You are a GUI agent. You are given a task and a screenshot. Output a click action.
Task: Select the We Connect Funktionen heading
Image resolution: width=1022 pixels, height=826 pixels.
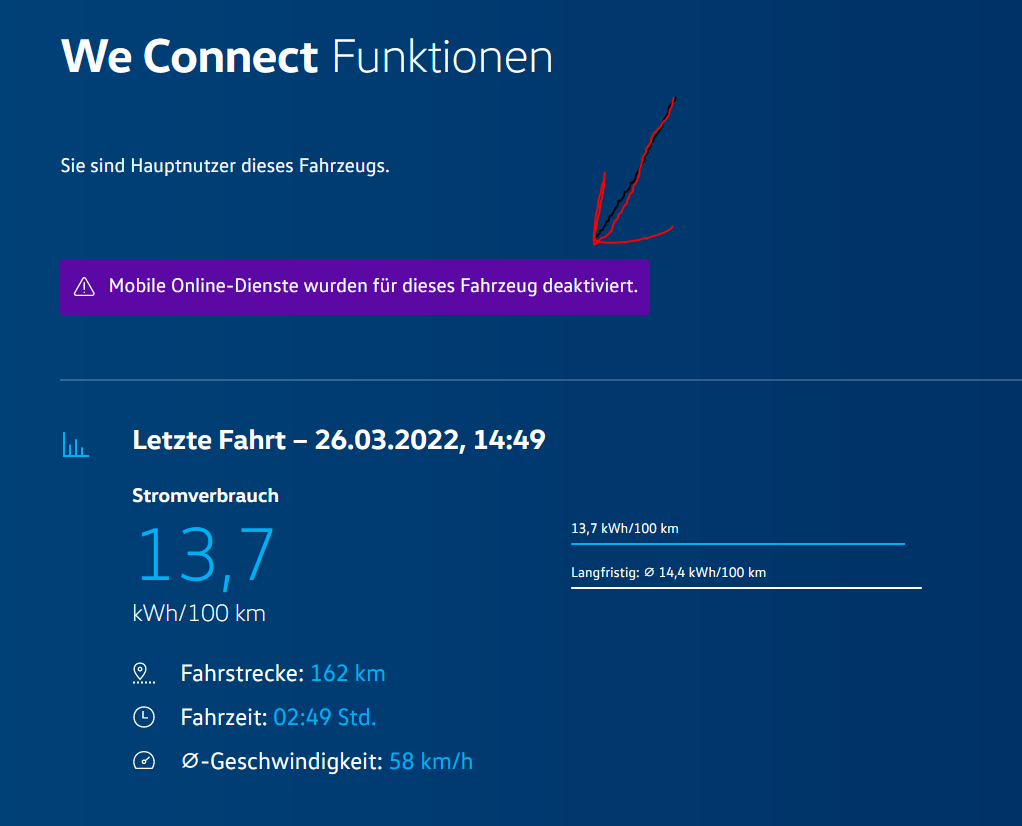click(306, 57)
